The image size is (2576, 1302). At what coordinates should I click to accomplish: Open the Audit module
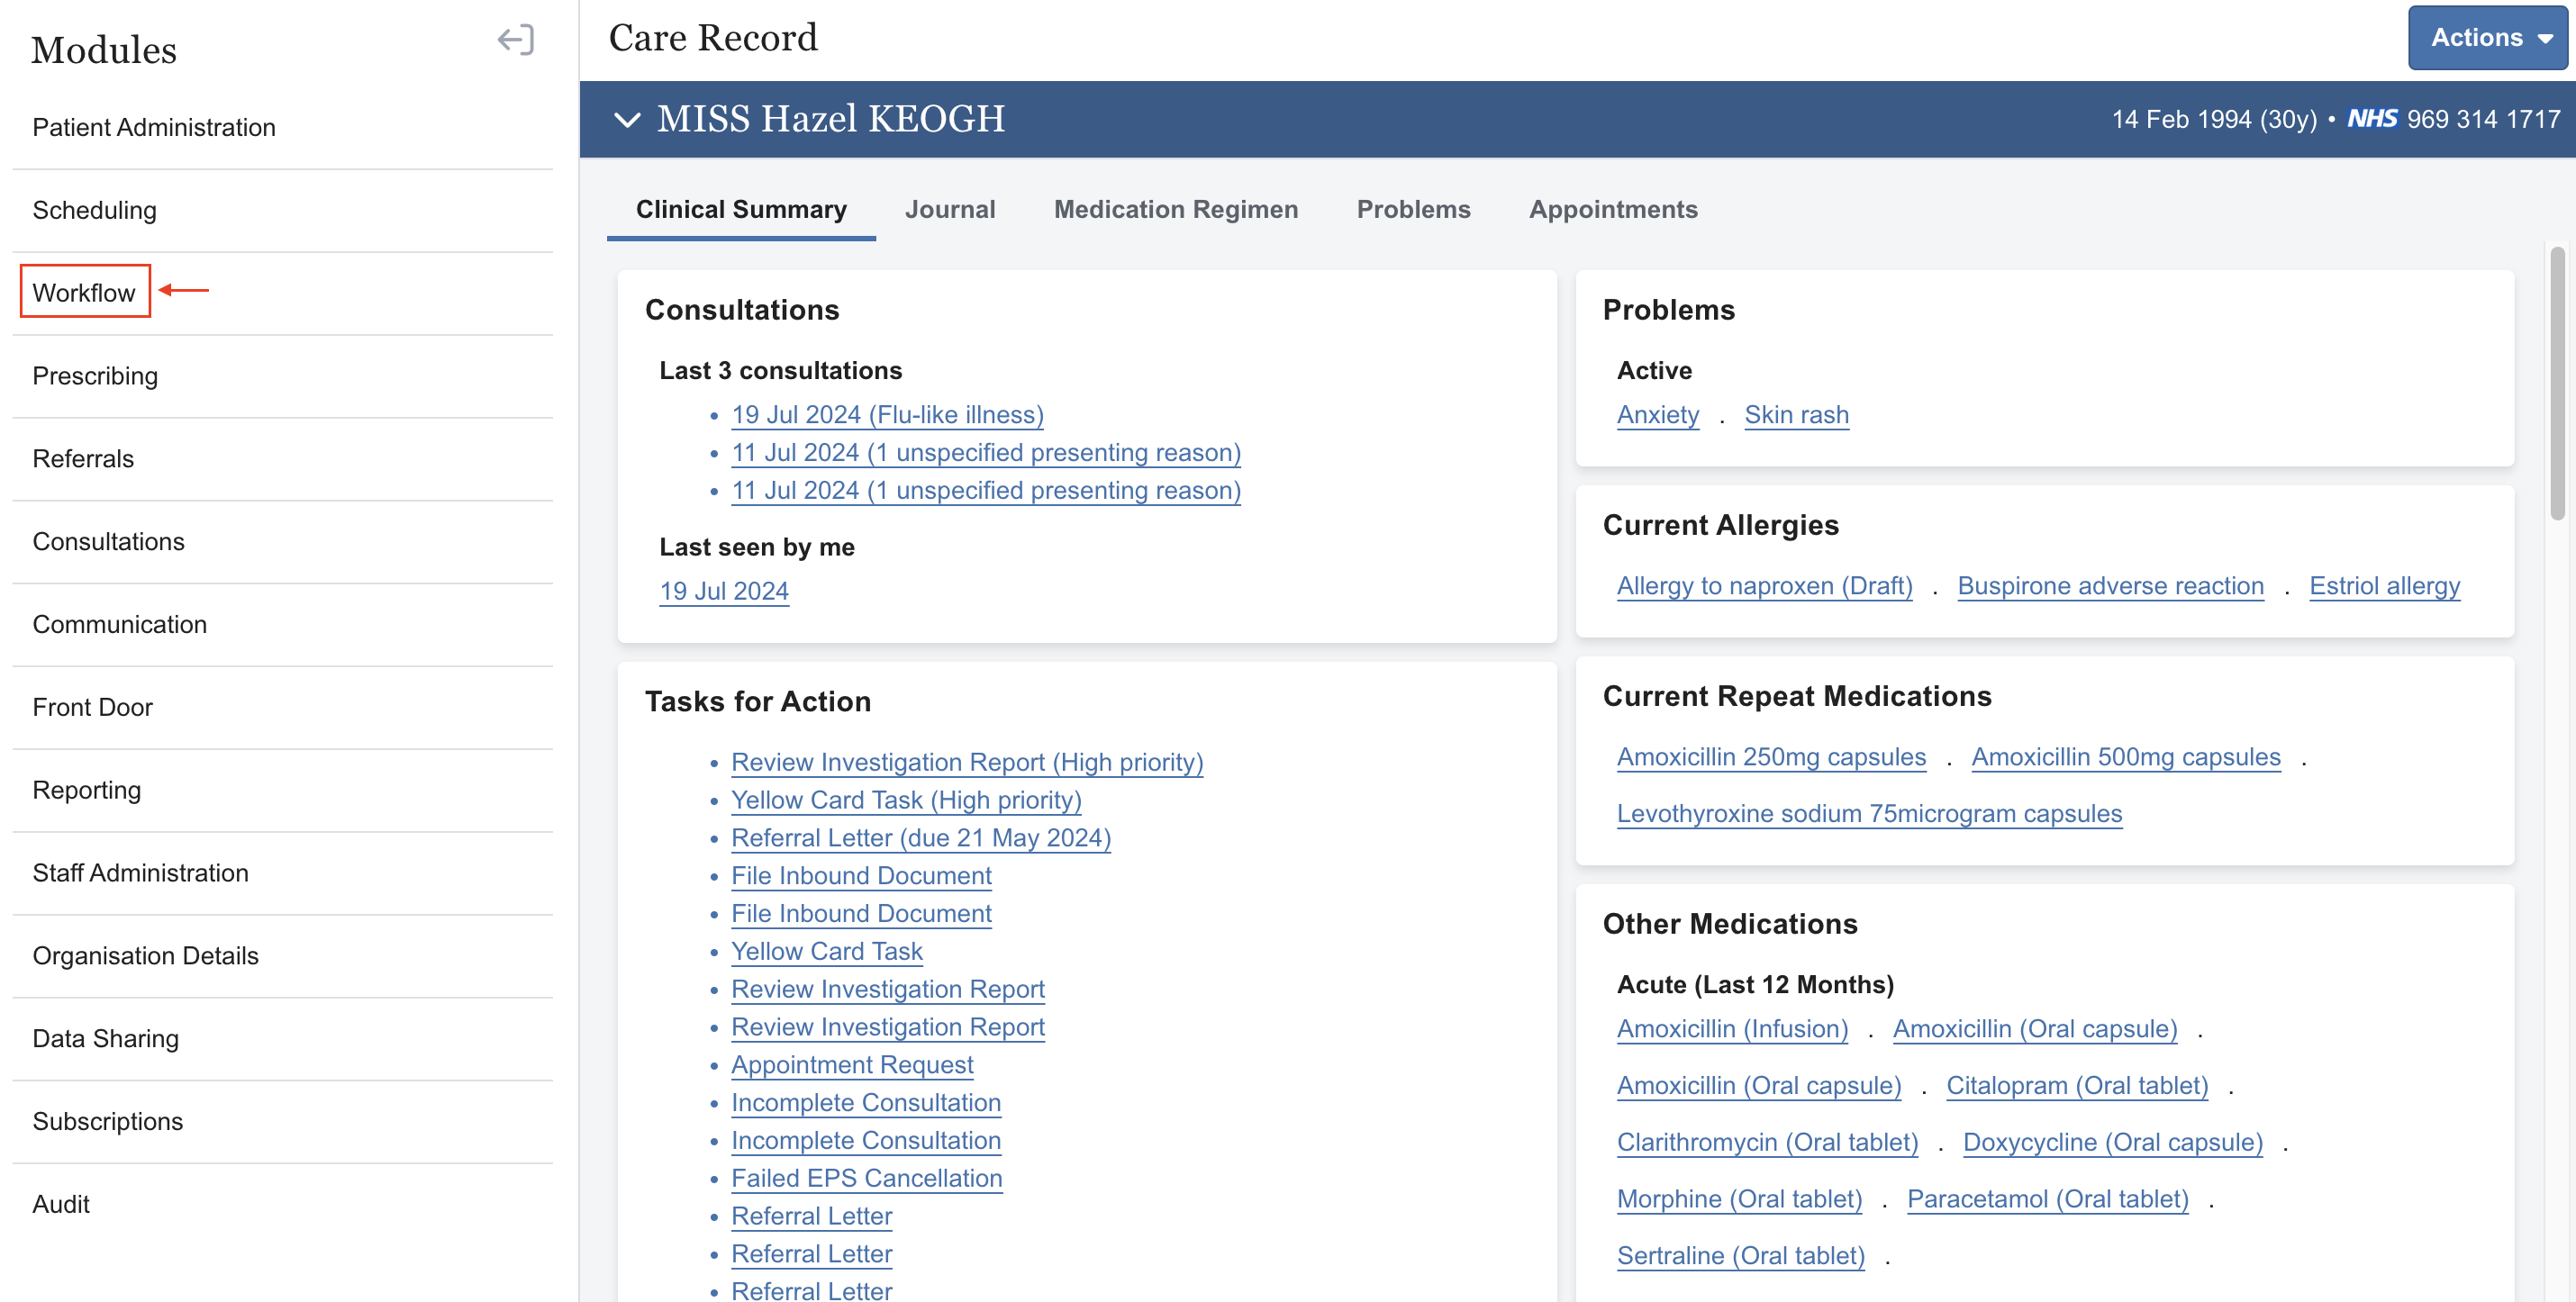(61, 1203)
